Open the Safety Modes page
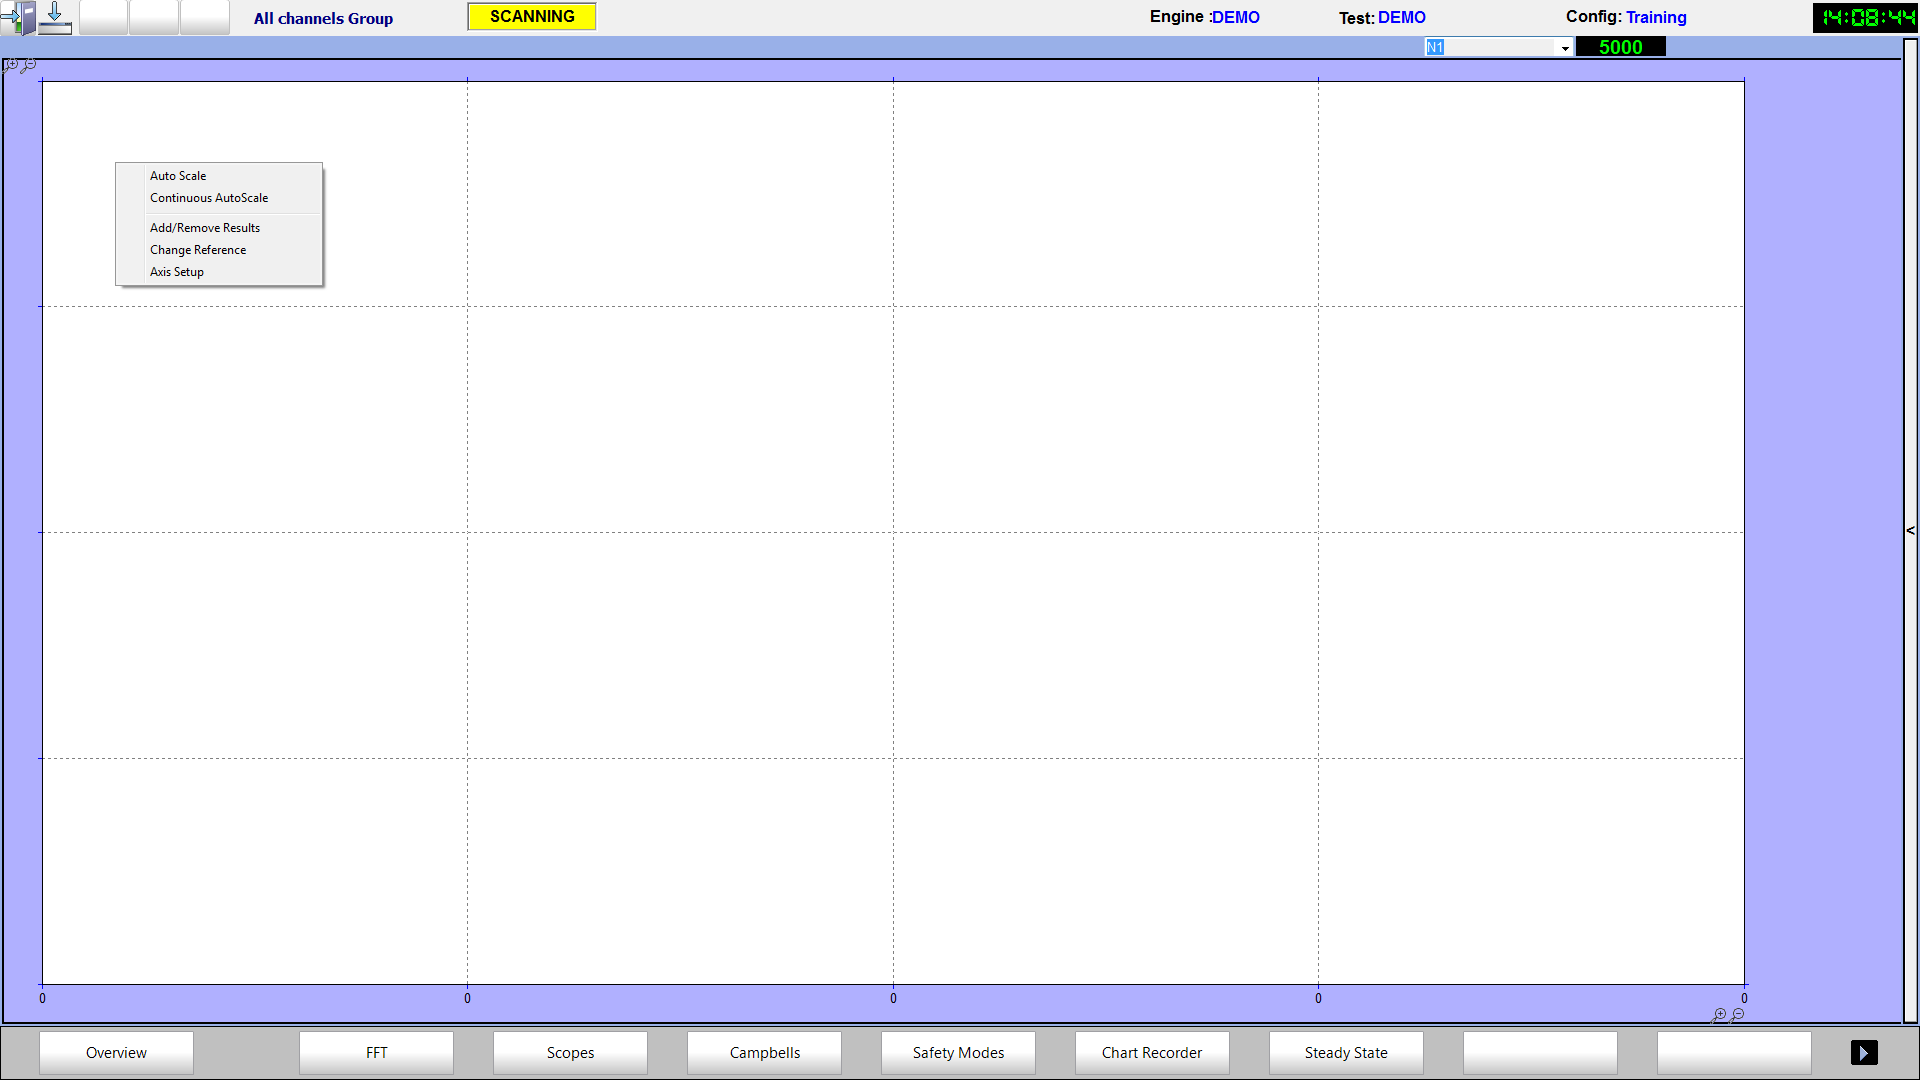The width and height of the screenshot is (1920, 1080). pyautogui.click(x=958, y=1053)
